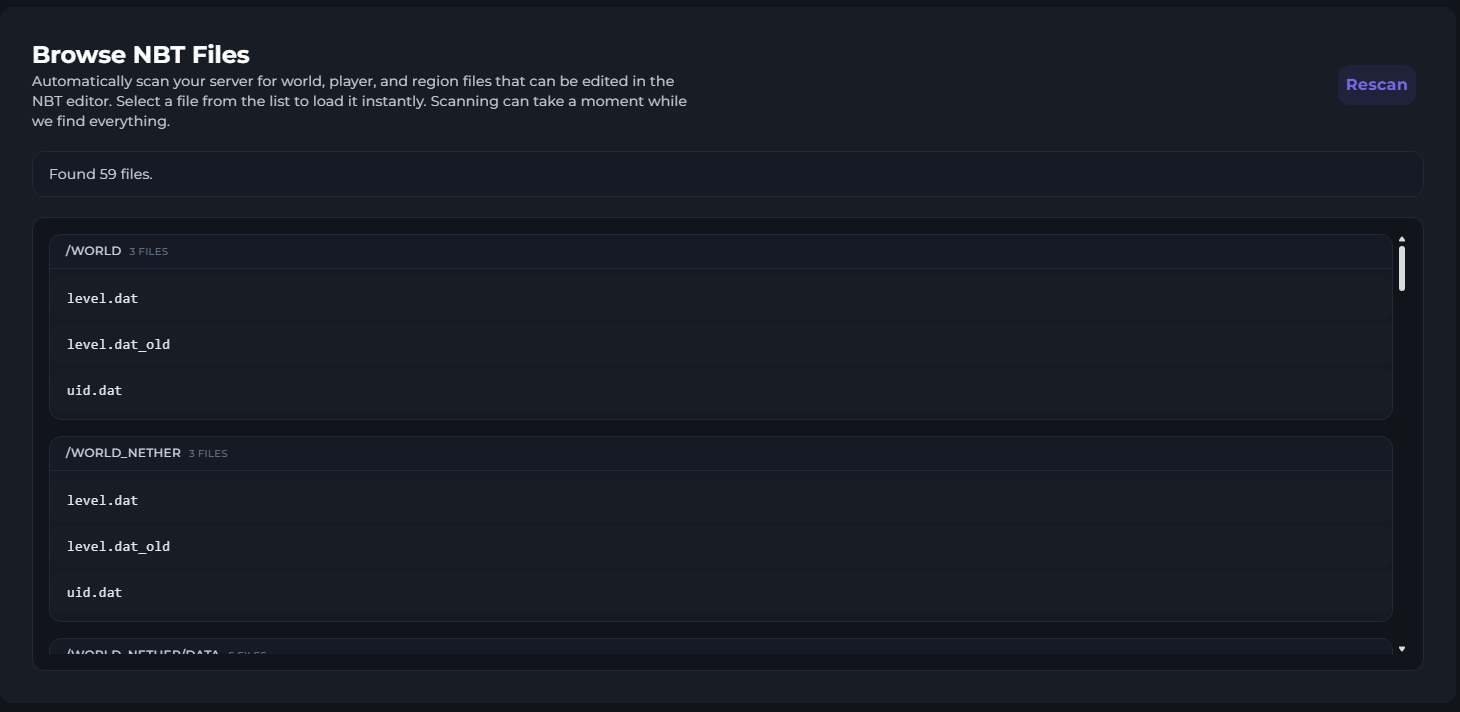This screenshot has width=1460, height=712.
Task: Click the "3 FILES" count beside /WORLD_NETHER
Action: (208, 454)
